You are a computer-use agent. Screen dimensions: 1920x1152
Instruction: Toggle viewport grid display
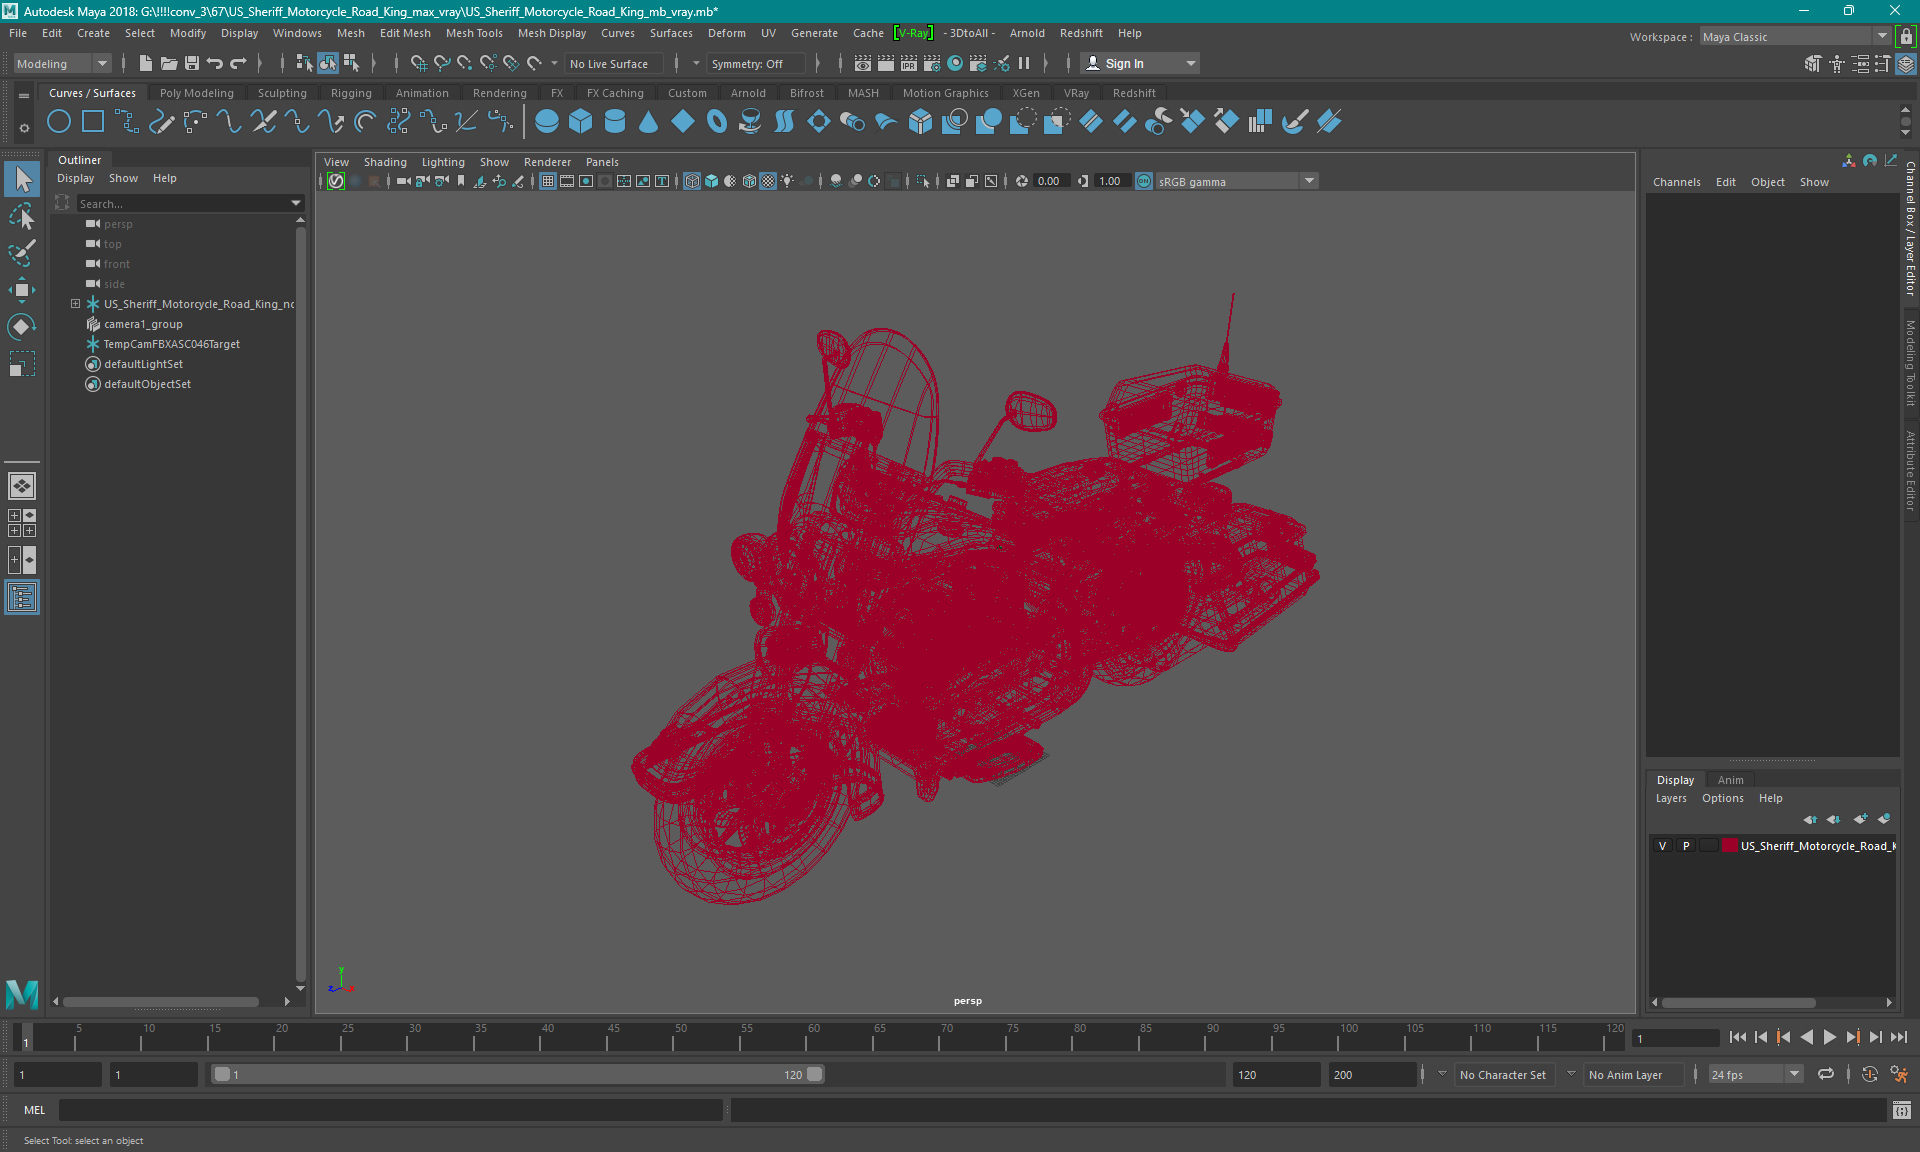click(548, 181)
